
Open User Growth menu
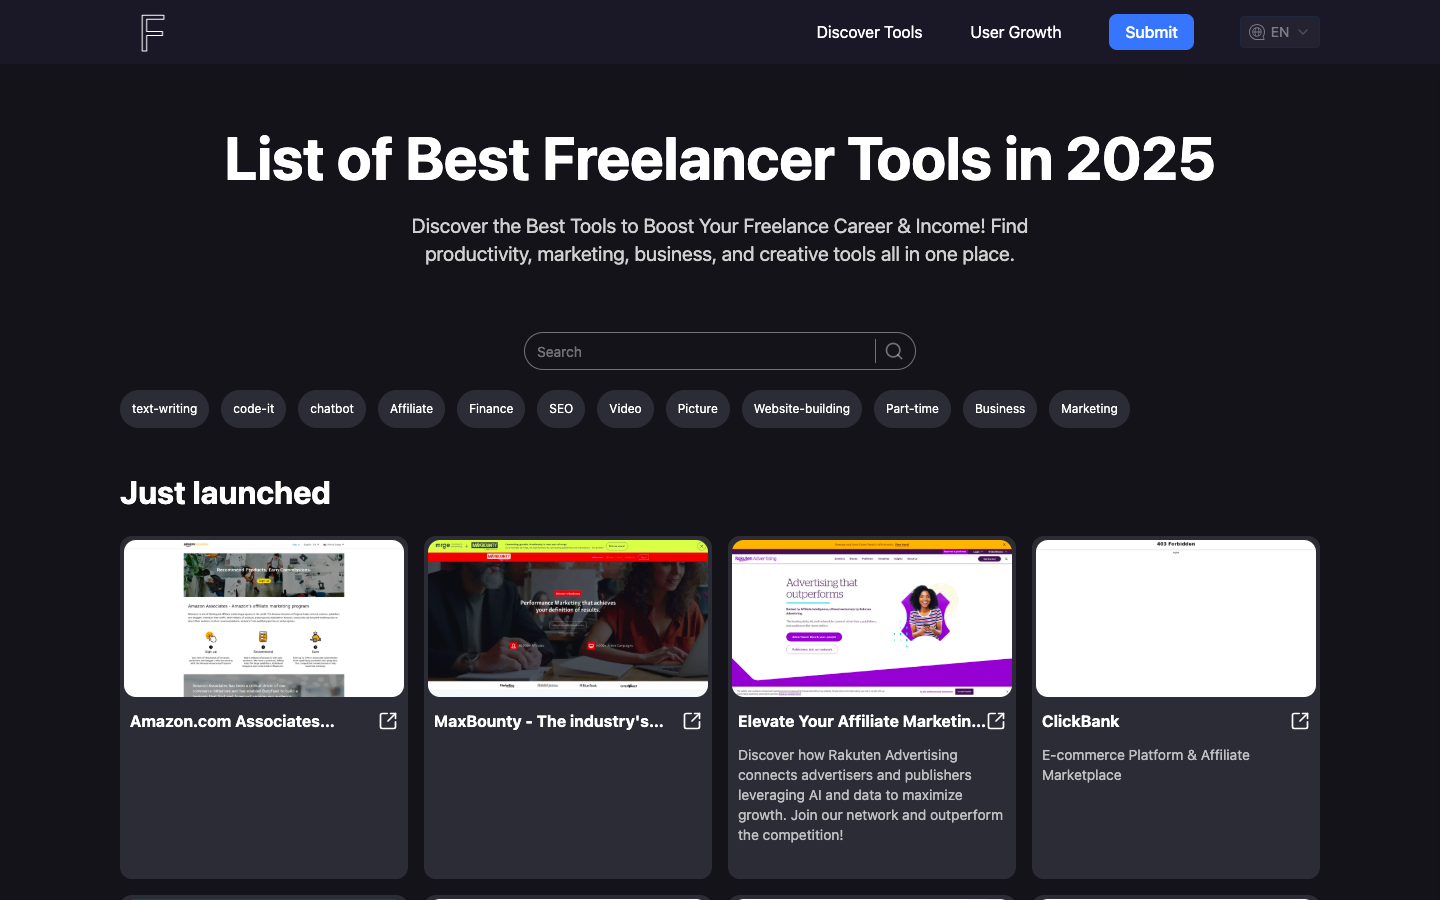coord(1015,32)
